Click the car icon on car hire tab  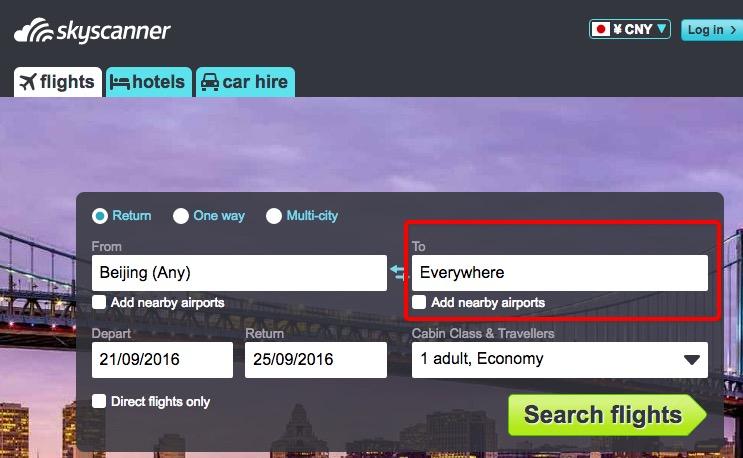[210, 82]
